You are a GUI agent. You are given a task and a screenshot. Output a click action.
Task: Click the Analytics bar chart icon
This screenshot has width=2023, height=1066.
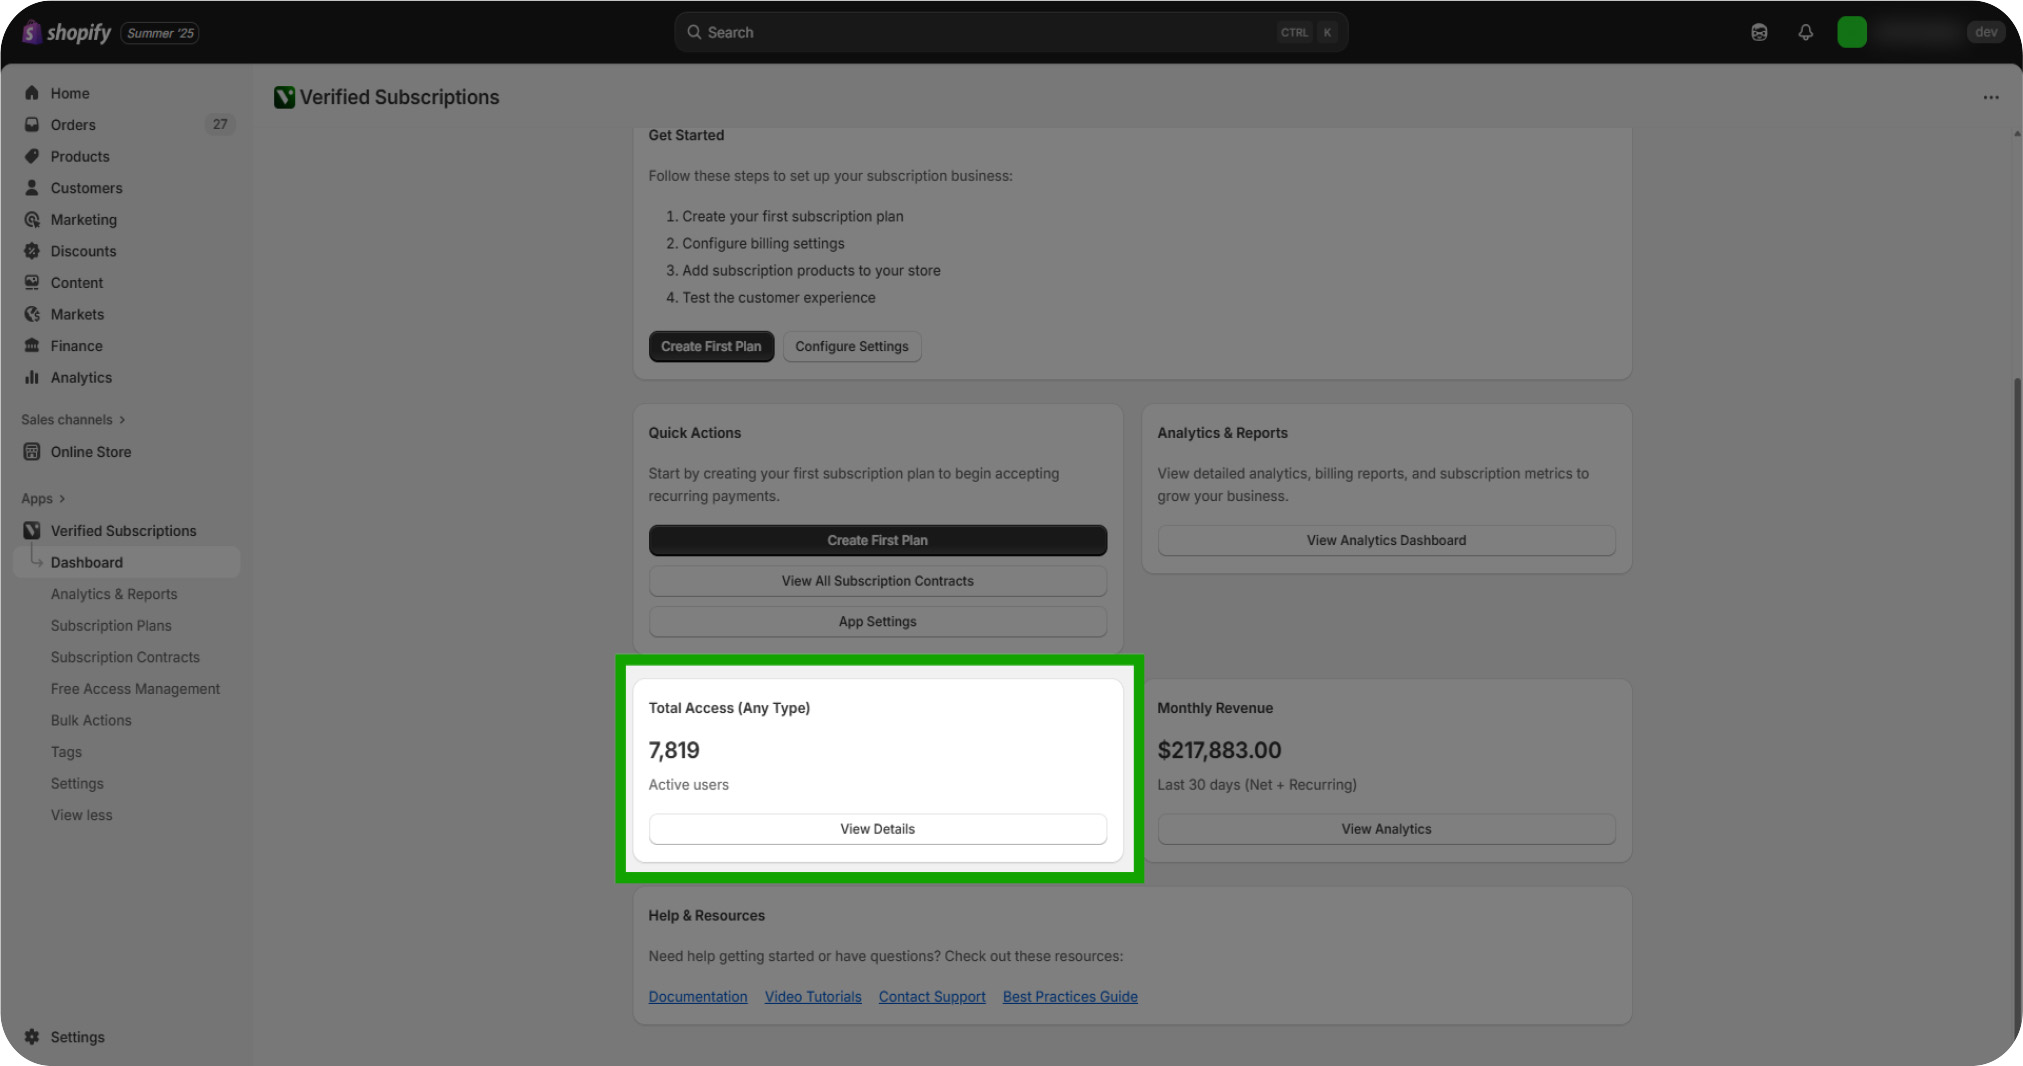[32, 377]
